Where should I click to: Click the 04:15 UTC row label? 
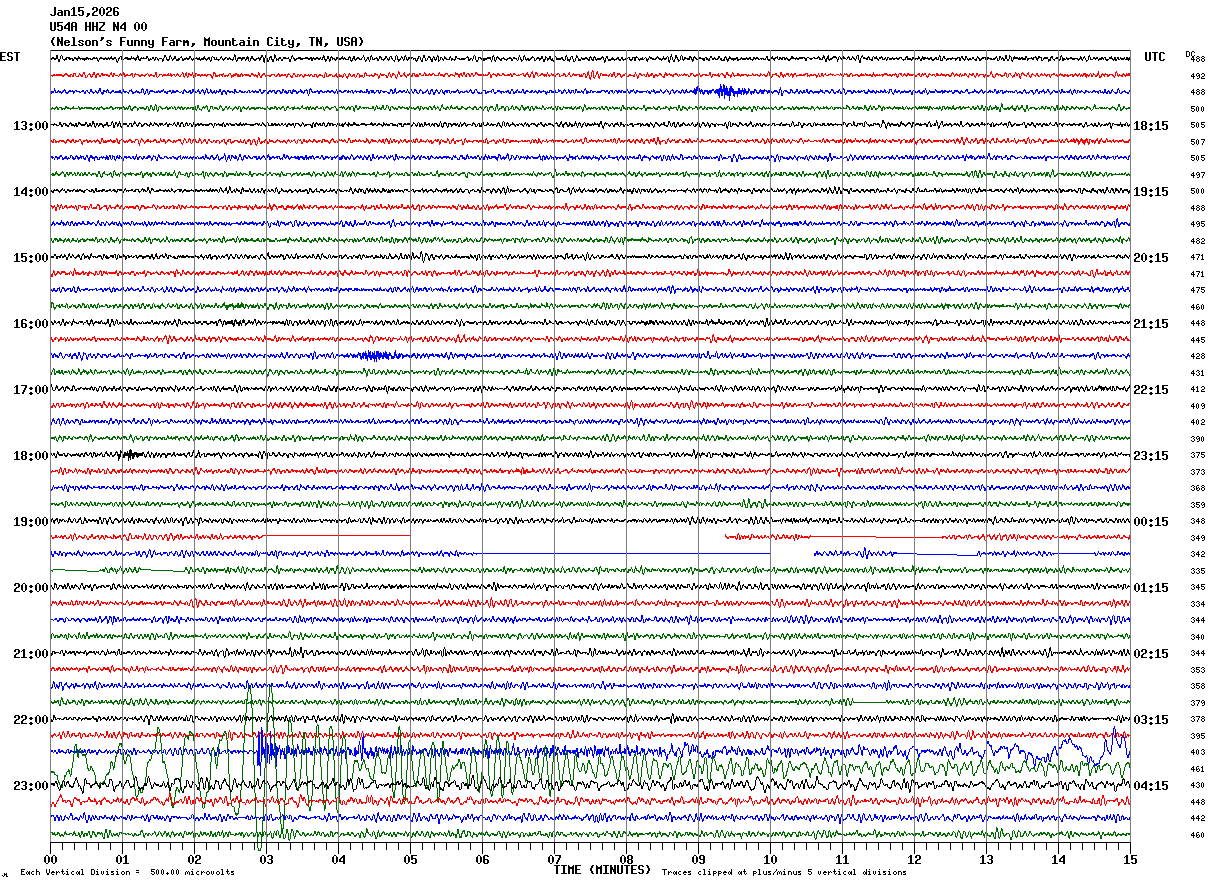click(x=1150, y=786)
